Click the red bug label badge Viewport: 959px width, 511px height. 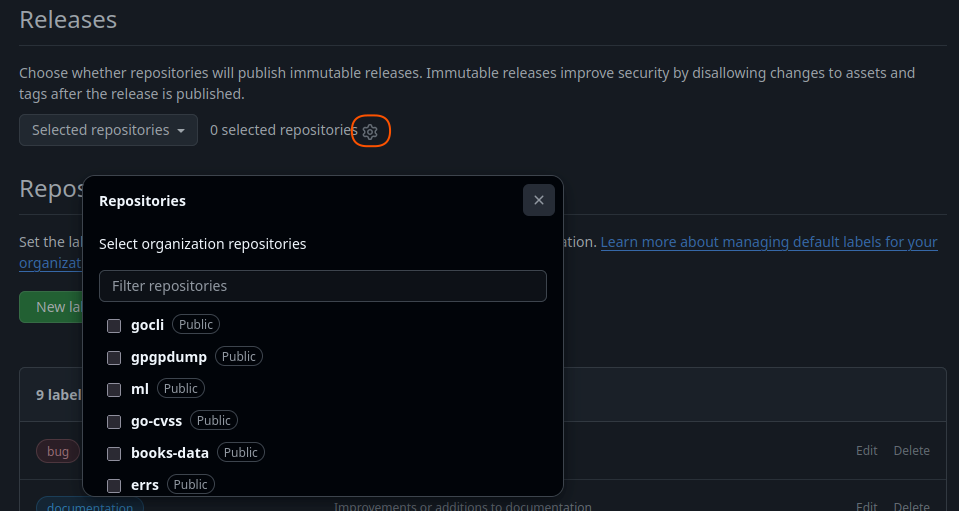58,451
